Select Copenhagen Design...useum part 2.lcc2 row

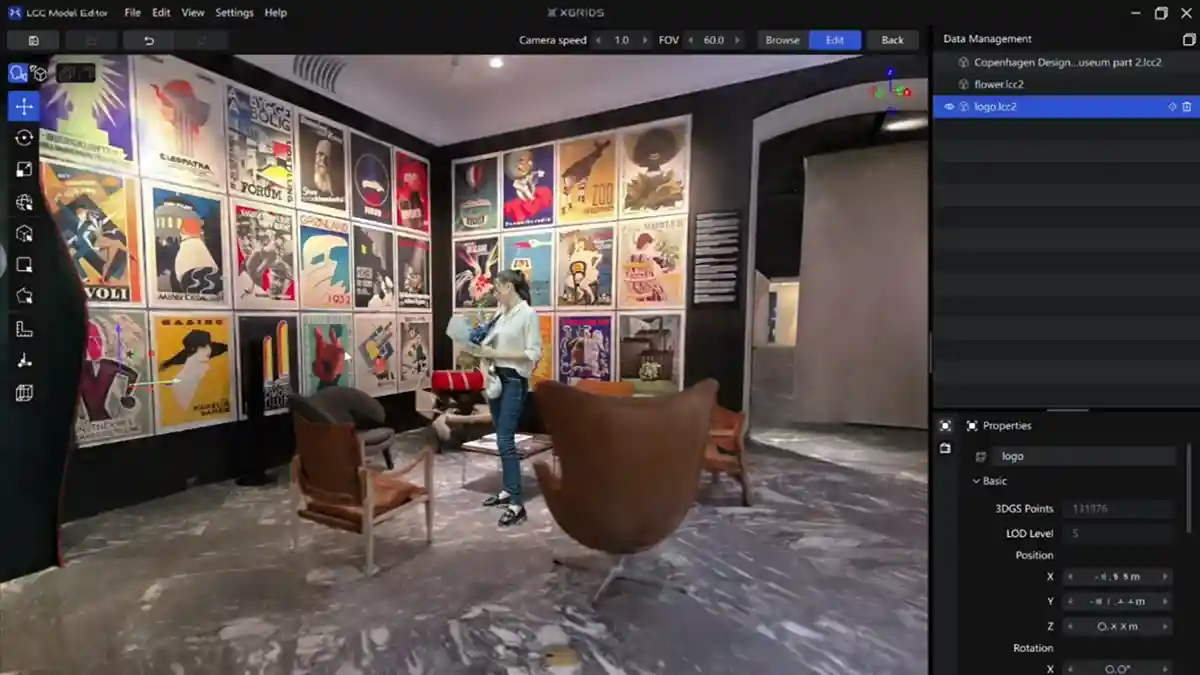tap(1065, 62)
